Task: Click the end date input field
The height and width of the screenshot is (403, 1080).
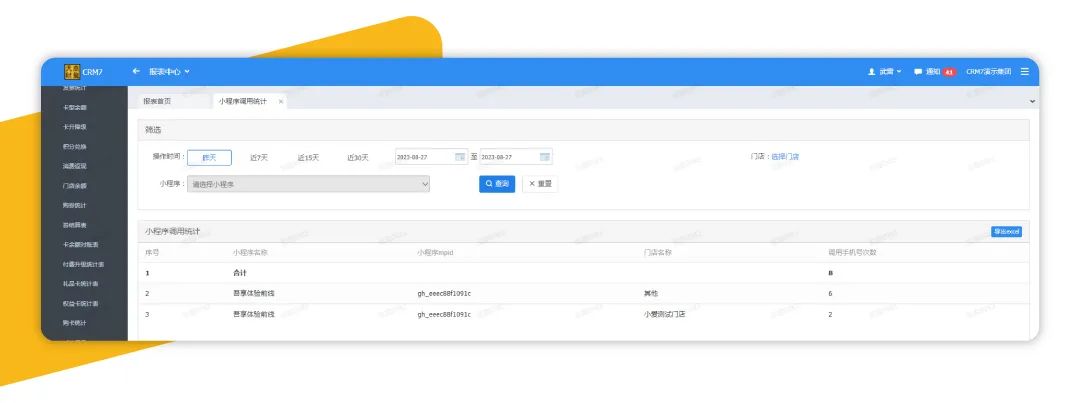Action: click(x=516, y=157)
